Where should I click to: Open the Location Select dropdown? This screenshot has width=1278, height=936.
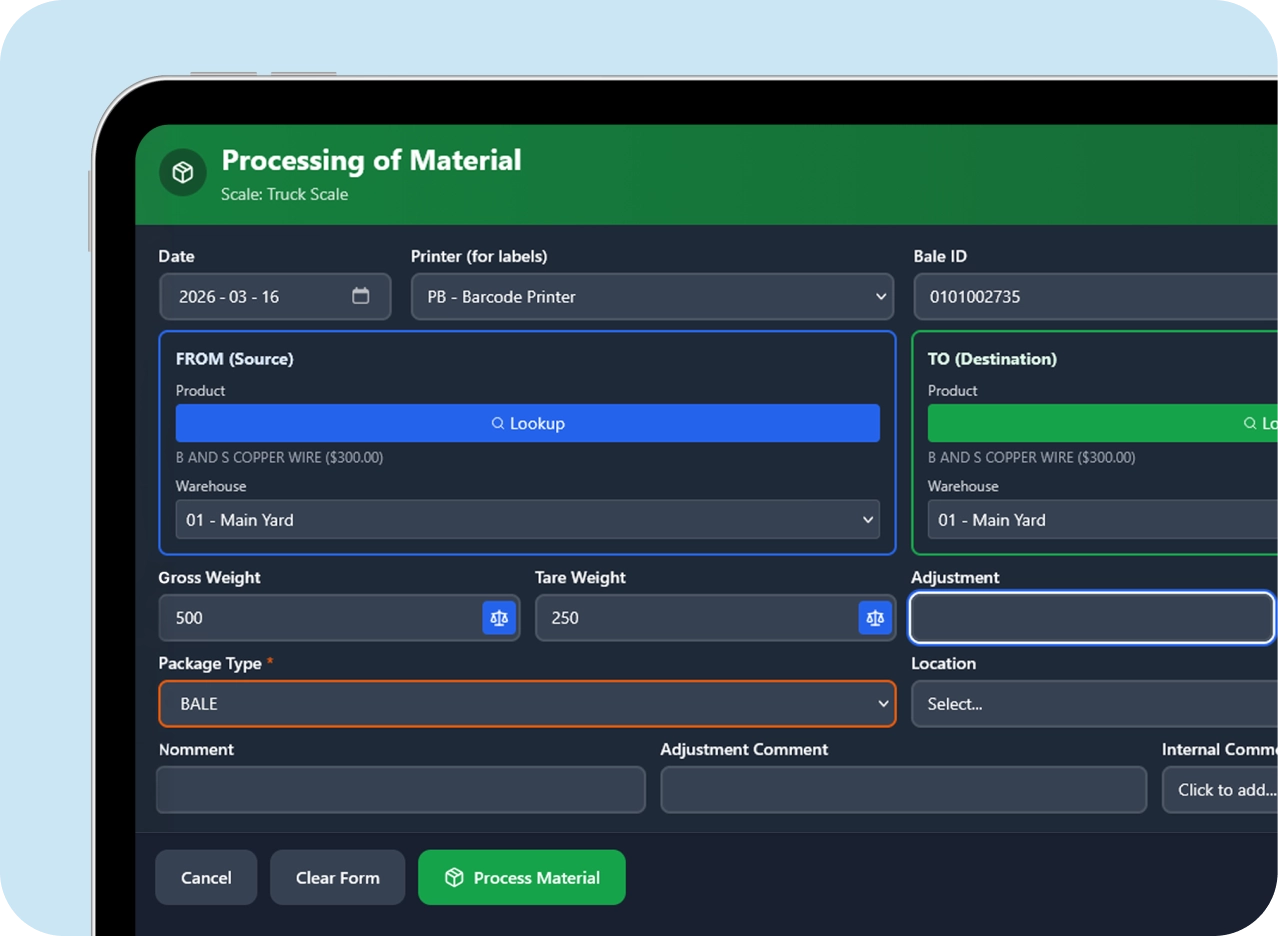1095,704
